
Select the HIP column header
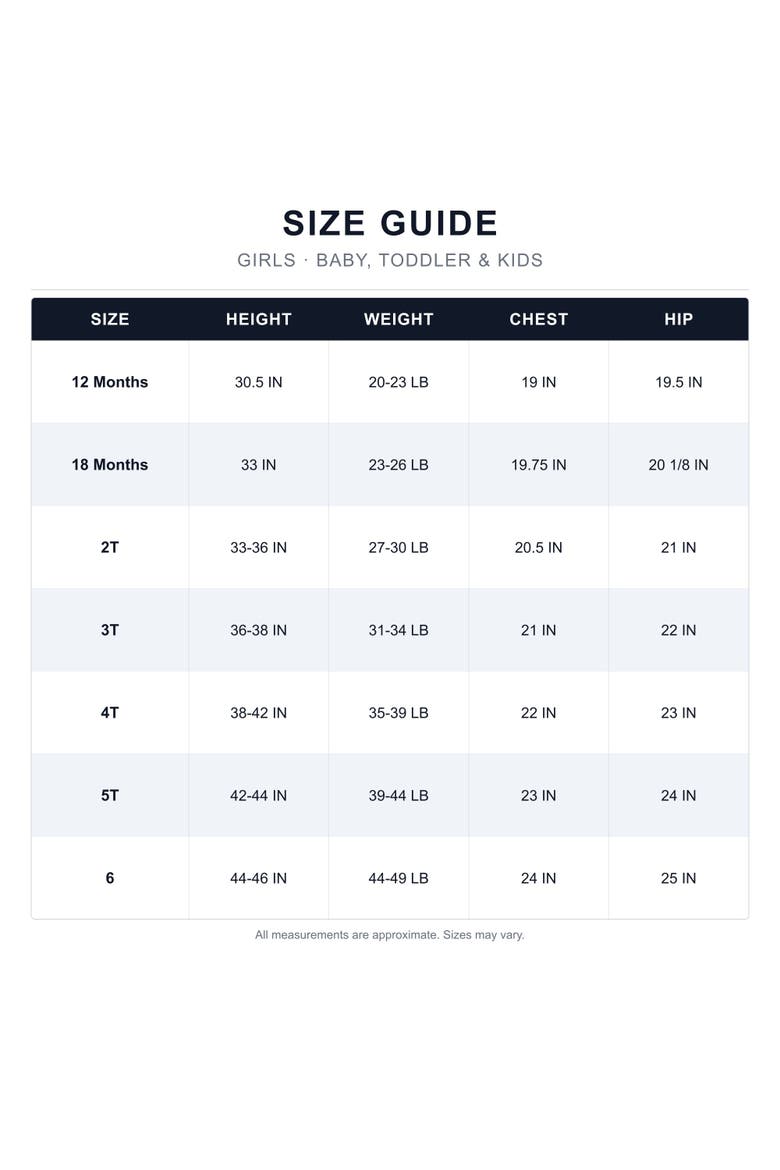678,319
